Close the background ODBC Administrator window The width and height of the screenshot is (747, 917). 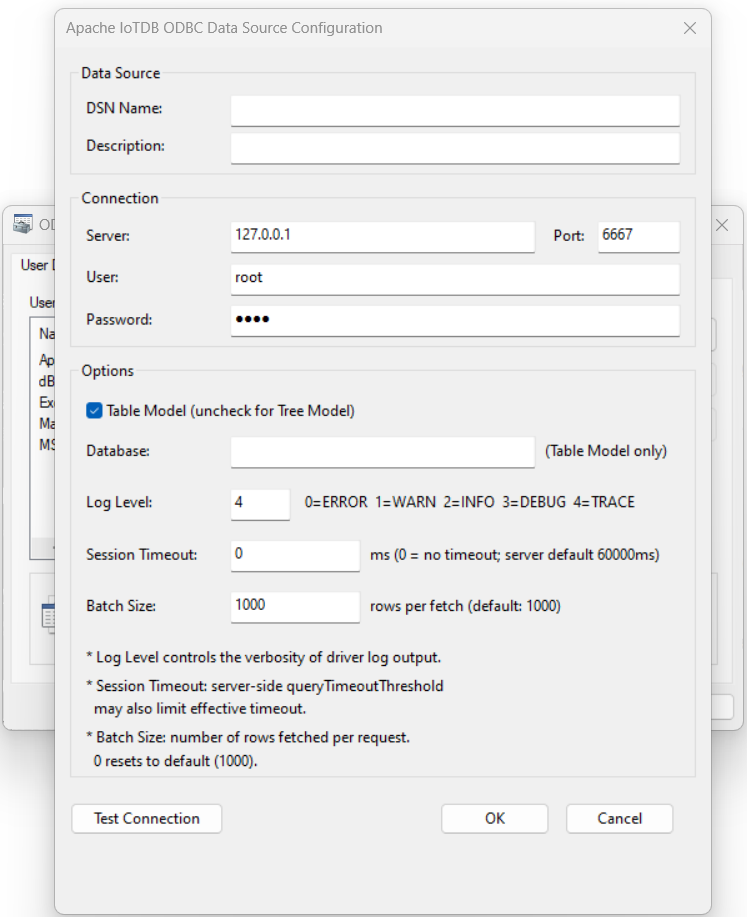[722, 226]
